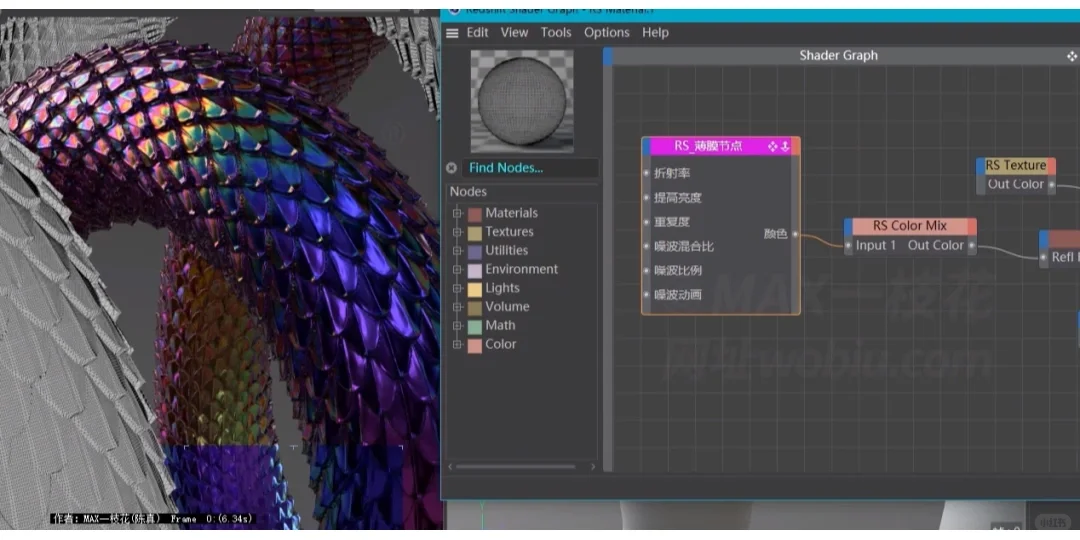Select the Math category color swatch

click(x=475, y=326)
